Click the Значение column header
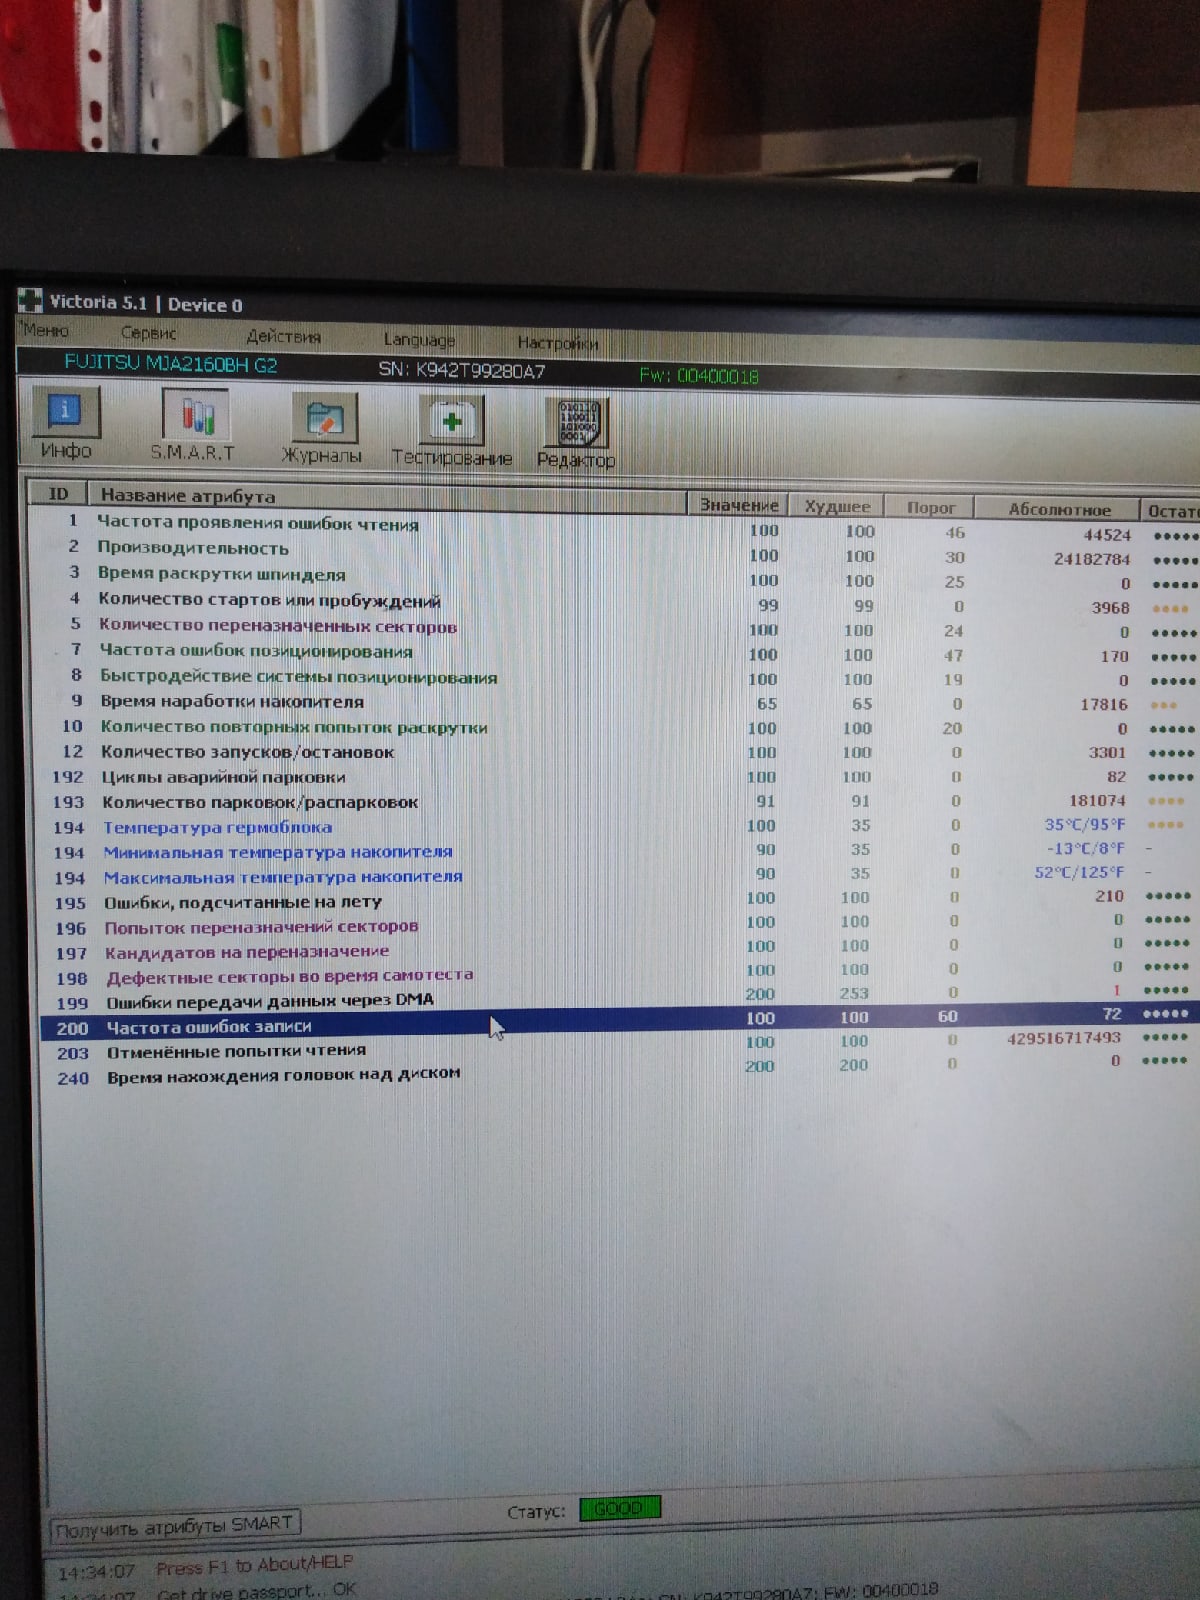The width and height of the screenshot is (1200, 1600). pyautogui.click(x=739, y=505)
